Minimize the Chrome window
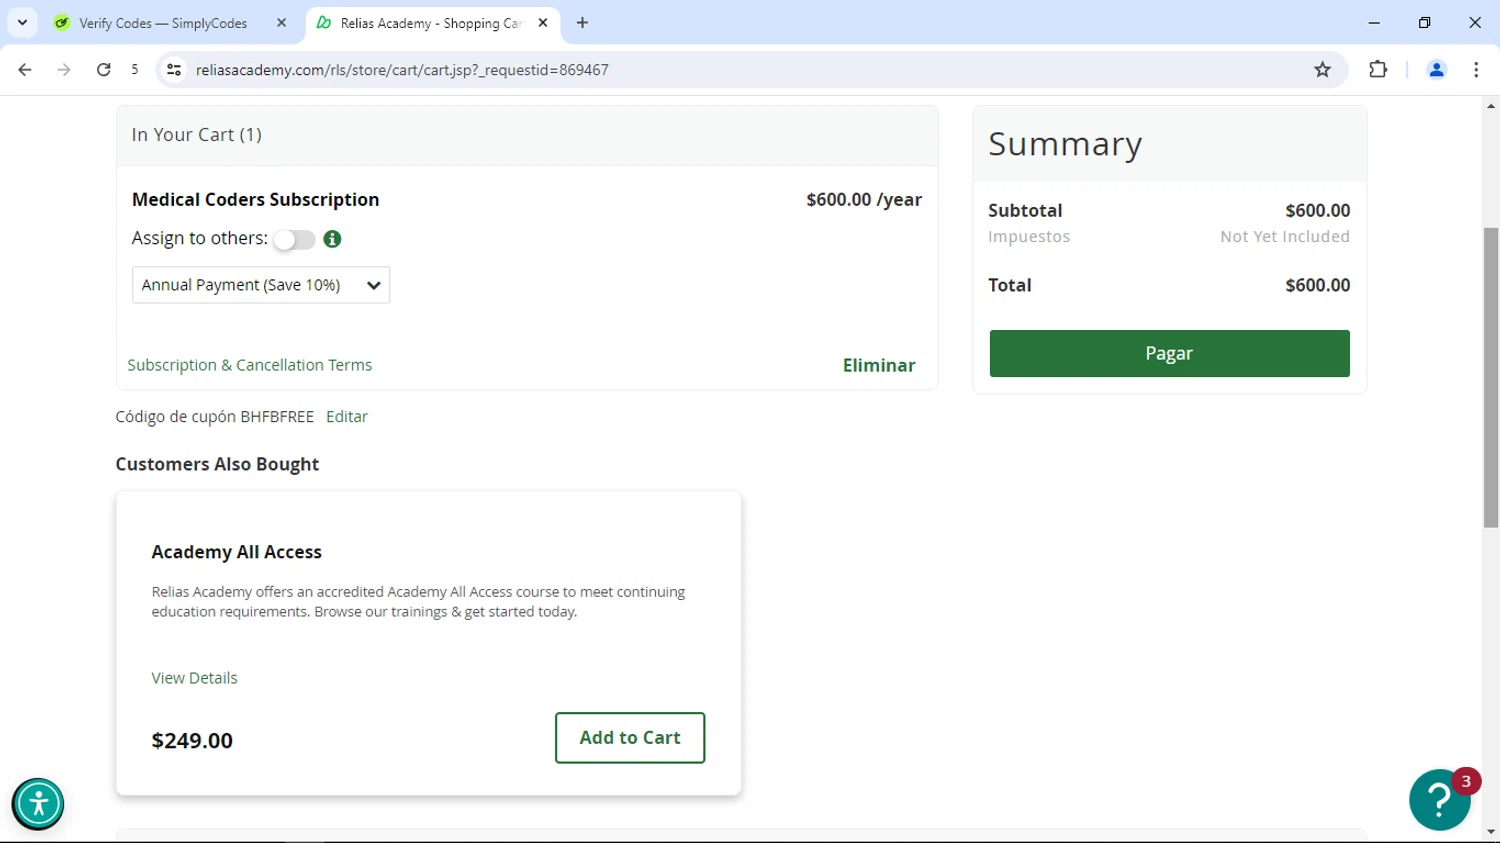This screenshot has width=1500, height=843. [1374, 22]
